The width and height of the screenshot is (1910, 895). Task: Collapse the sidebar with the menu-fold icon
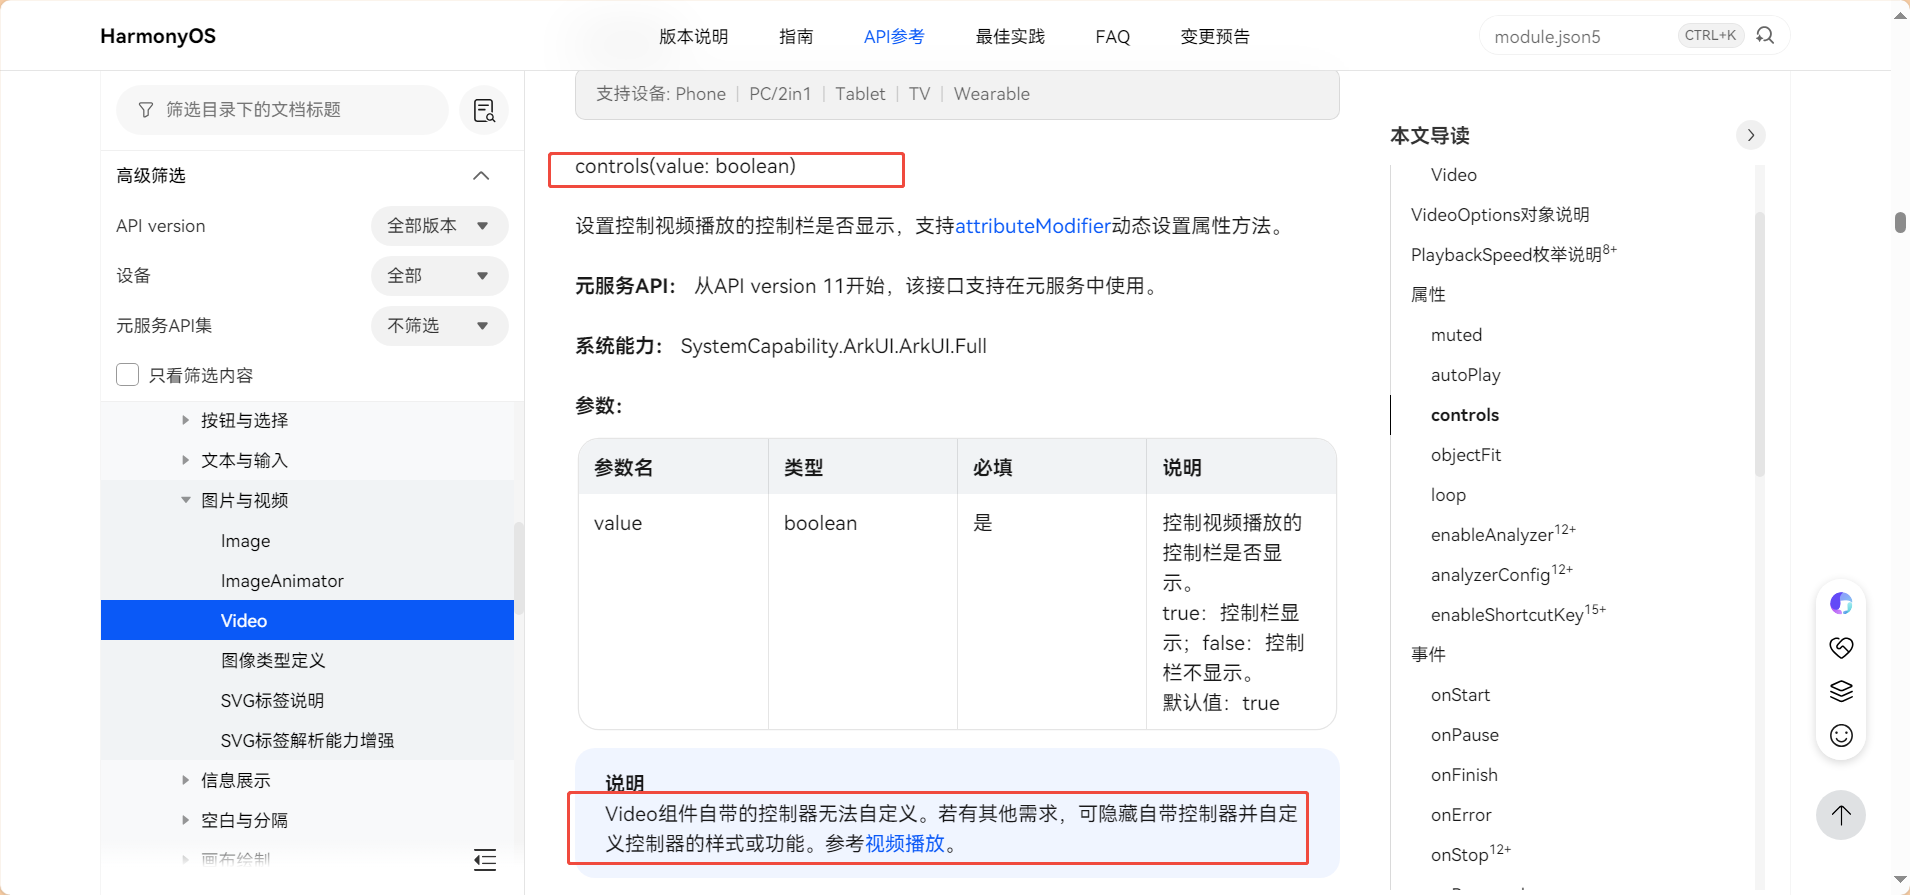coord(485,860)
